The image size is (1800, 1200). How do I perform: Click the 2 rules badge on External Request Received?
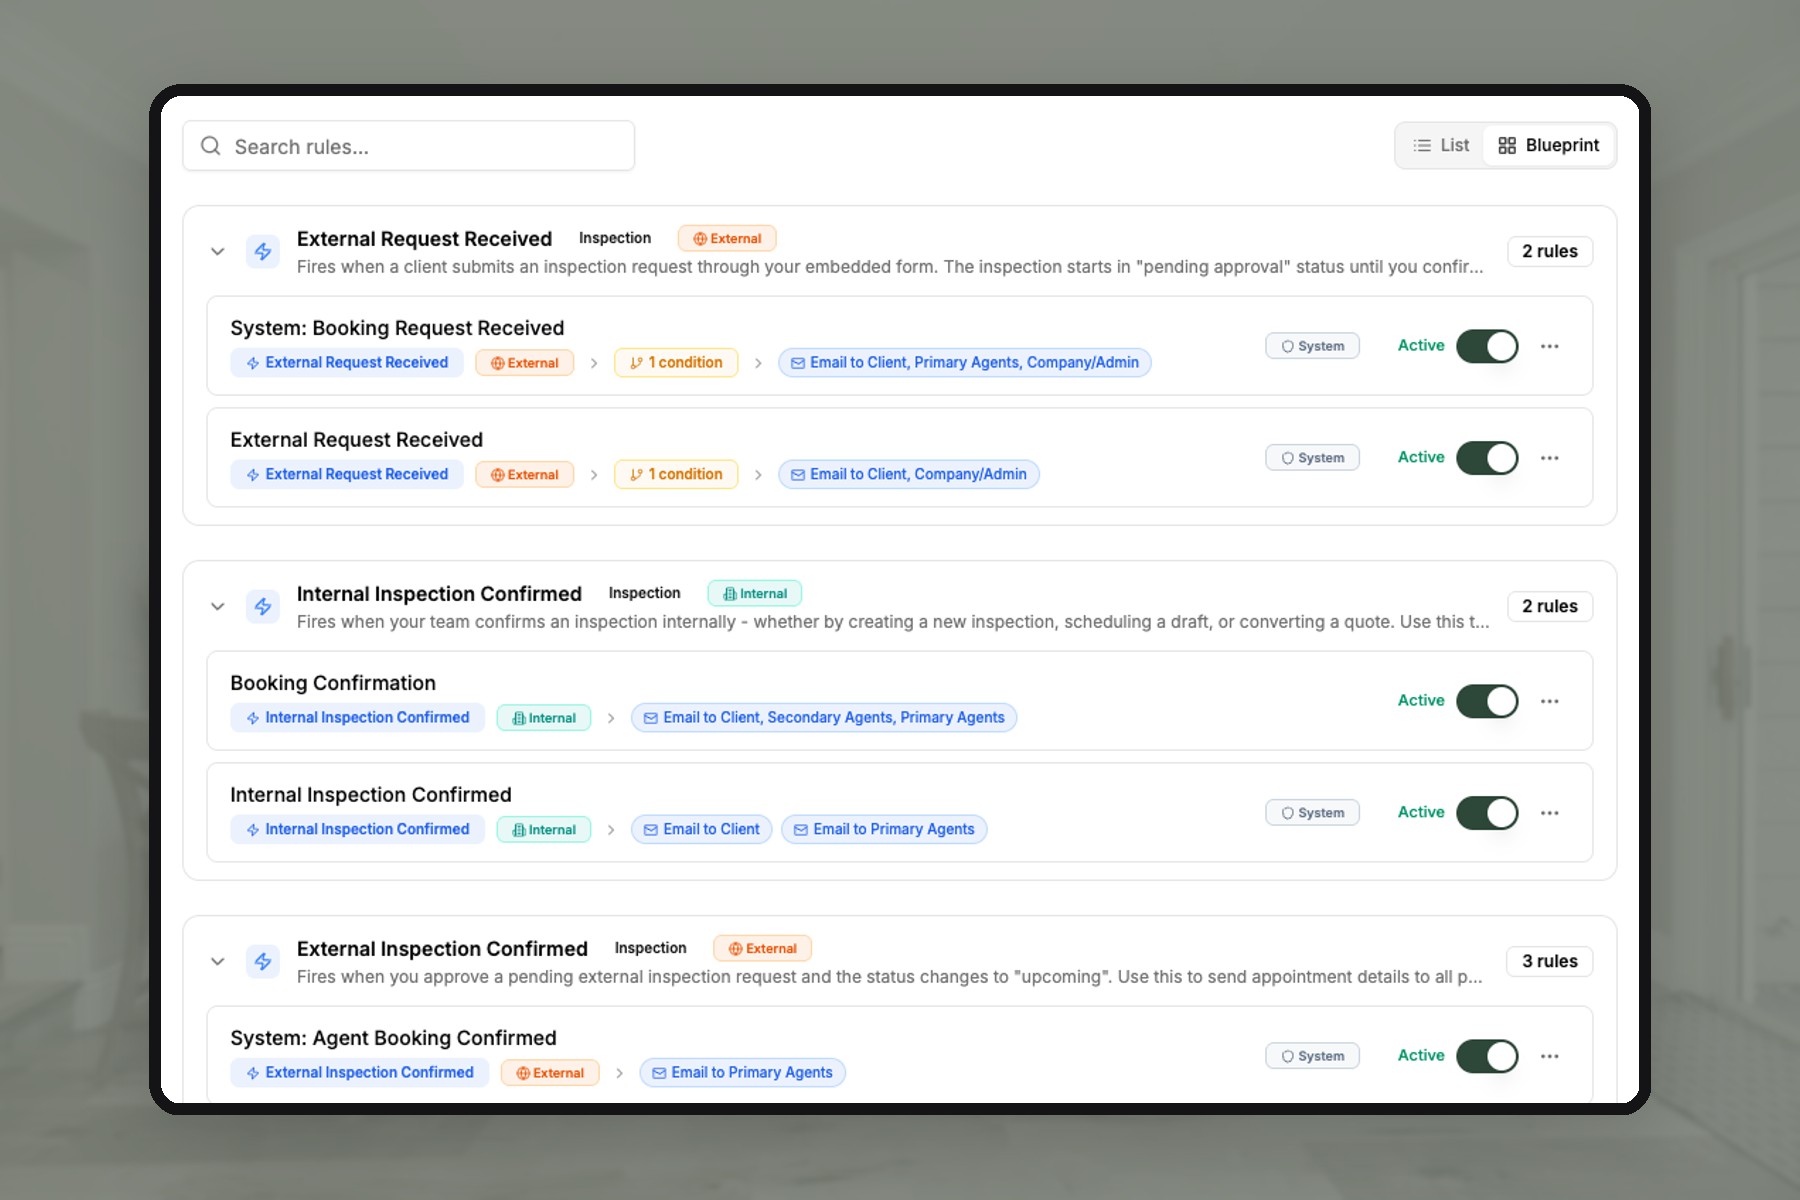pyautogui.click(x=1550, y=251)
